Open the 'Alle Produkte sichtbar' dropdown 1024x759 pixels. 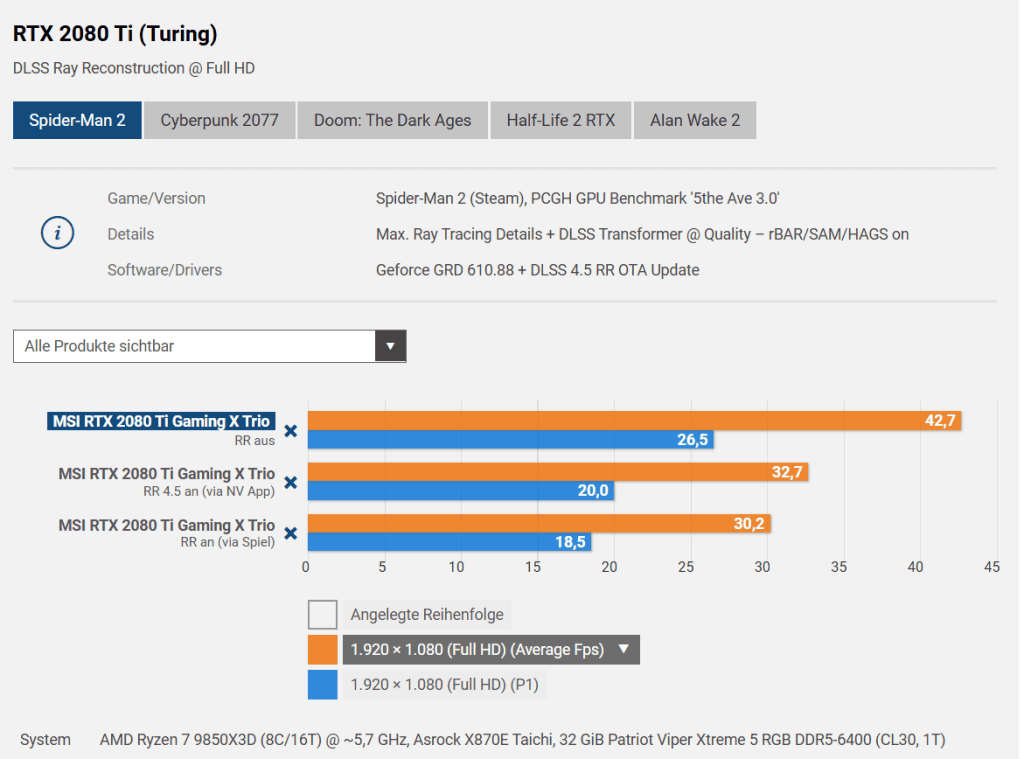coord(210,346)
